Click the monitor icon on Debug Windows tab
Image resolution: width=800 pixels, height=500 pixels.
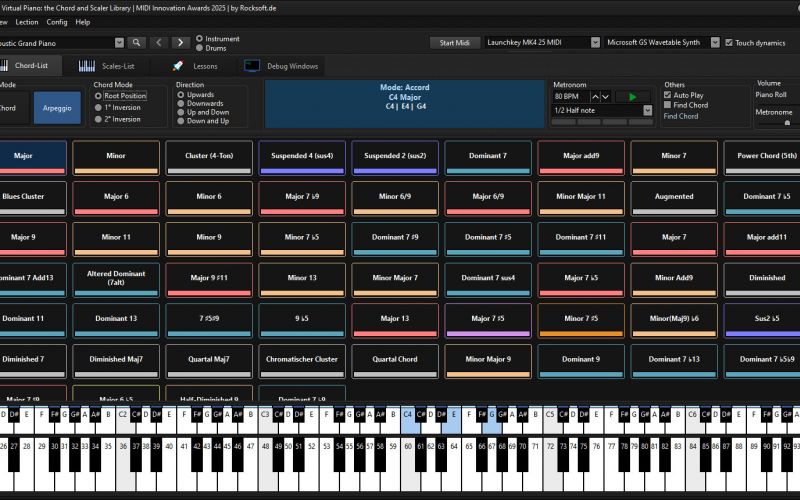(x=252, y=66)
